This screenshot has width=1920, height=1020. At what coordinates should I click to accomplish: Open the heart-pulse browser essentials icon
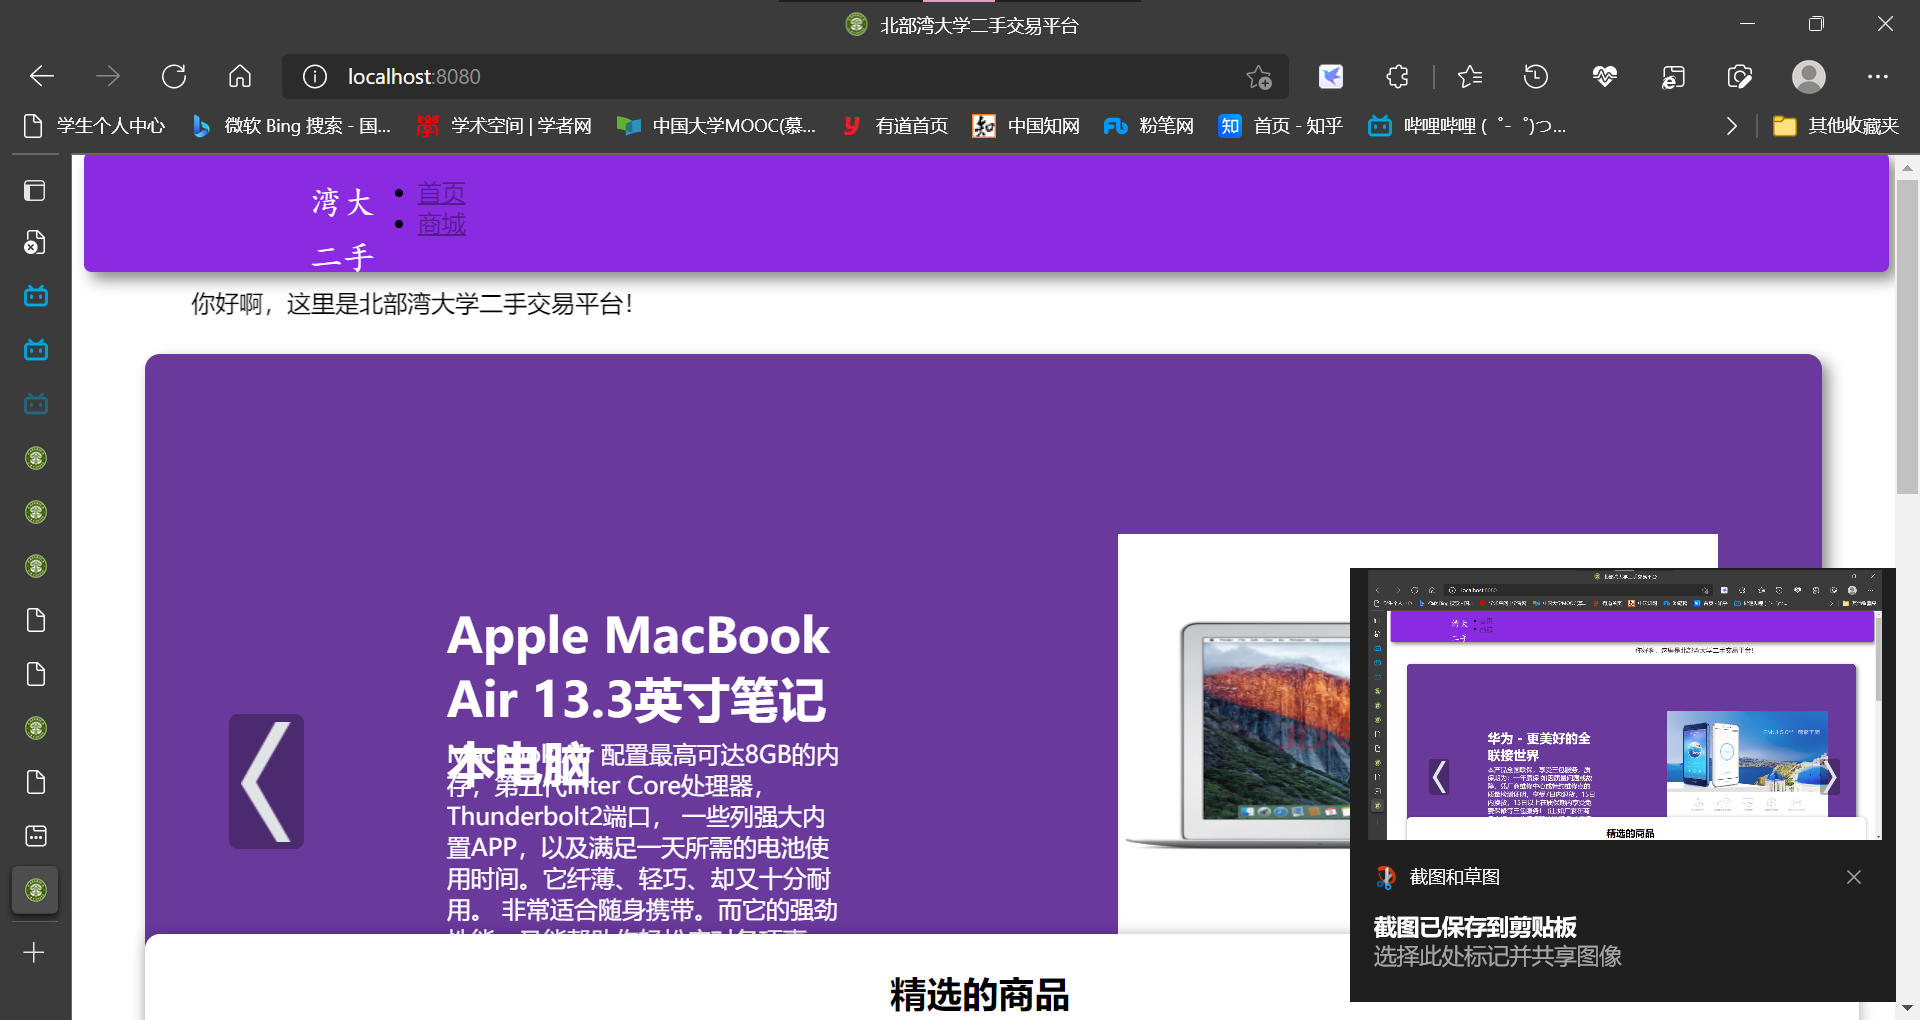tap(1605, 76)
